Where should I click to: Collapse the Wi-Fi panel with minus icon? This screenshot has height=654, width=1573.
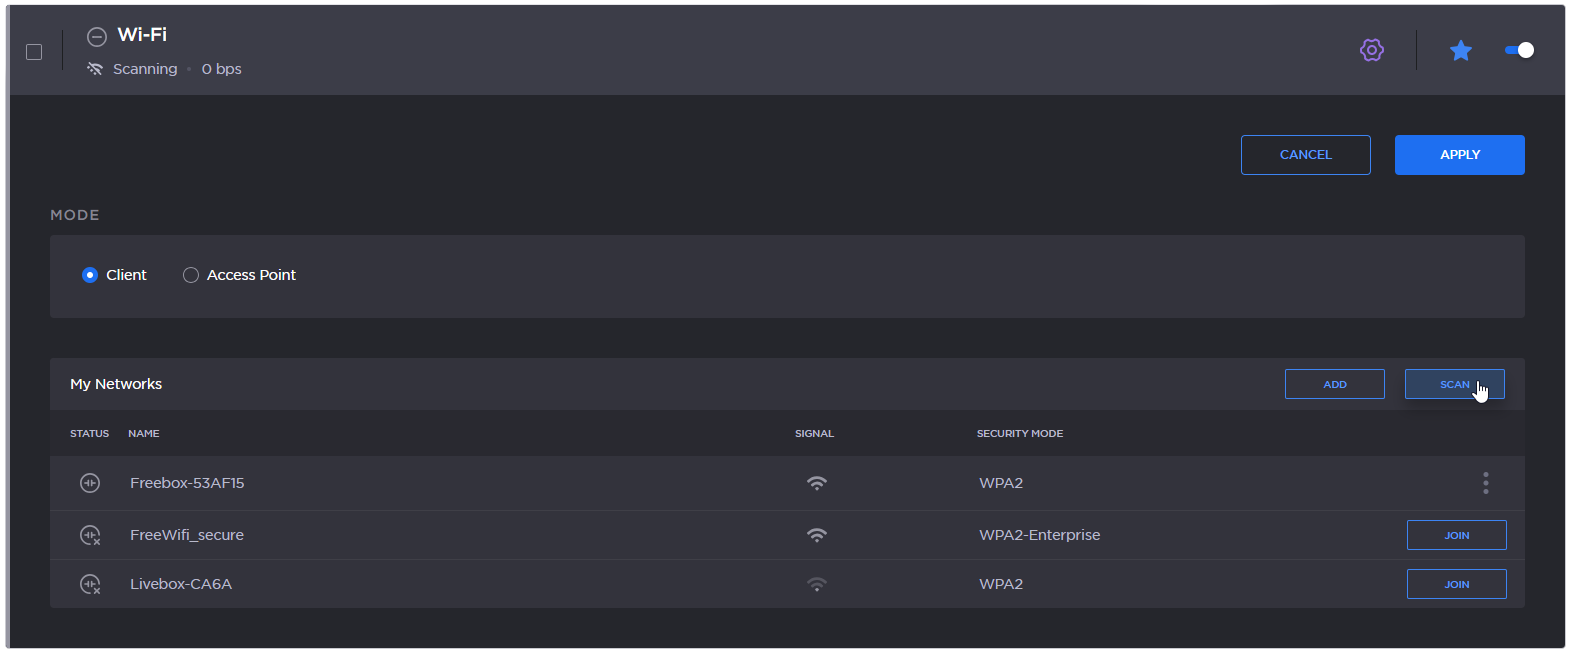(x=97, y=37)
